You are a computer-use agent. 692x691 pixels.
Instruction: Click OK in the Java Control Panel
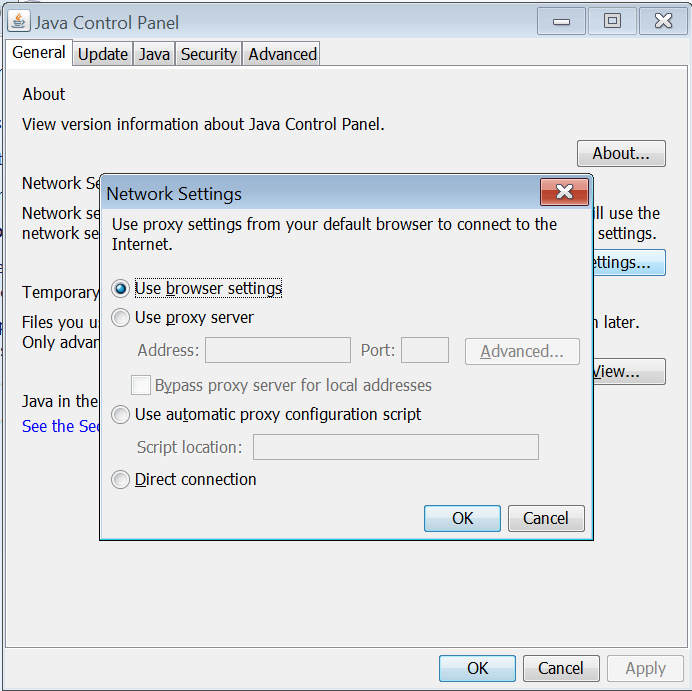point(477,668)
